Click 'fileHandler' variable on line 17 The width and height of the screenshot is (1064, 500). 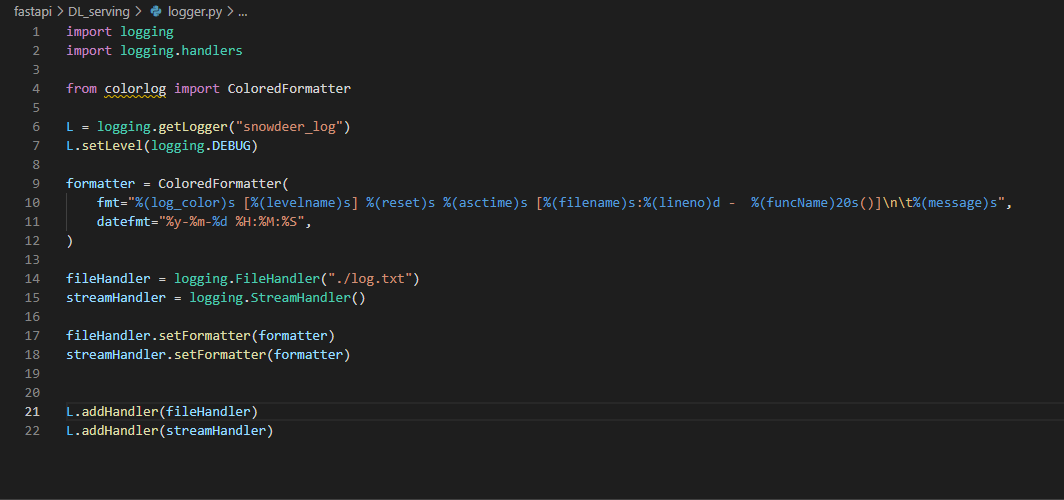[109, 335]
